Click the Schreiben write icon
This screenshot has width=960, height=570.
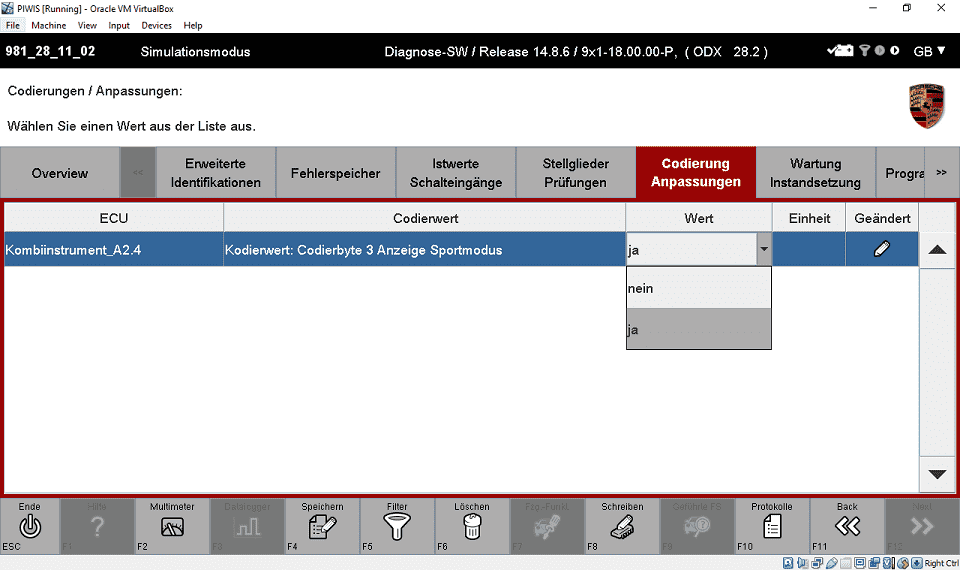622,527
